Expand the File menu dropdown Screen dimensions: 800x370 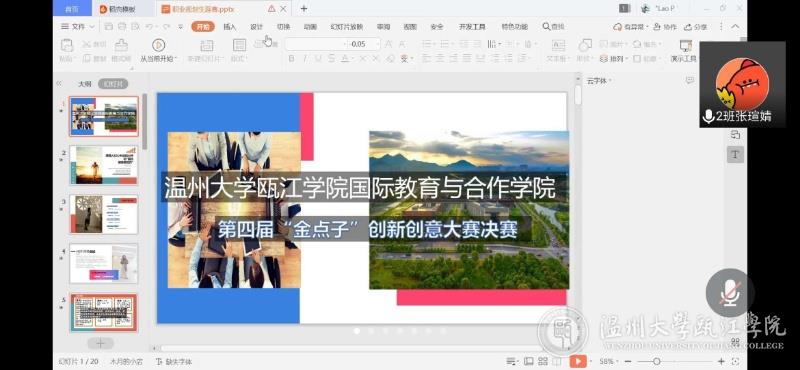point(78,27)
